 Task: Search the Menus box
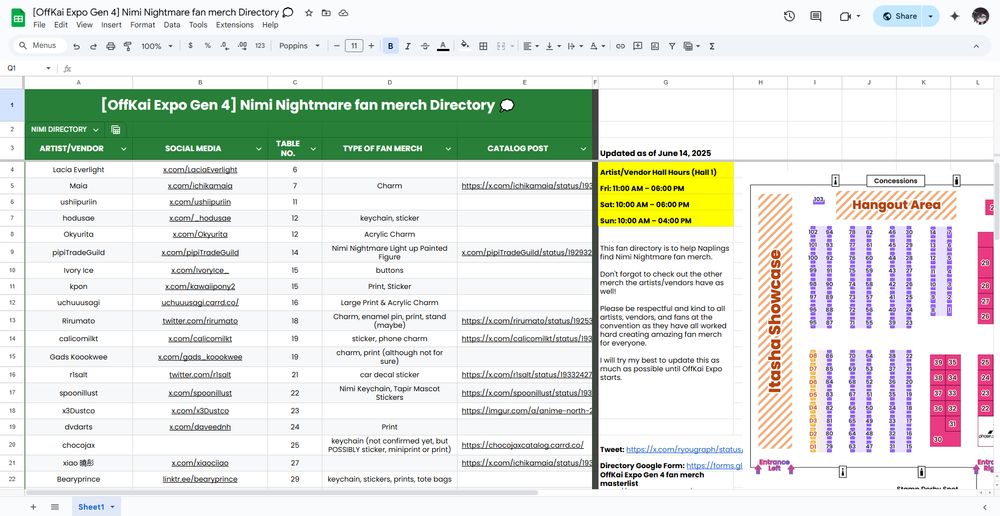click(x=39, y=46)
